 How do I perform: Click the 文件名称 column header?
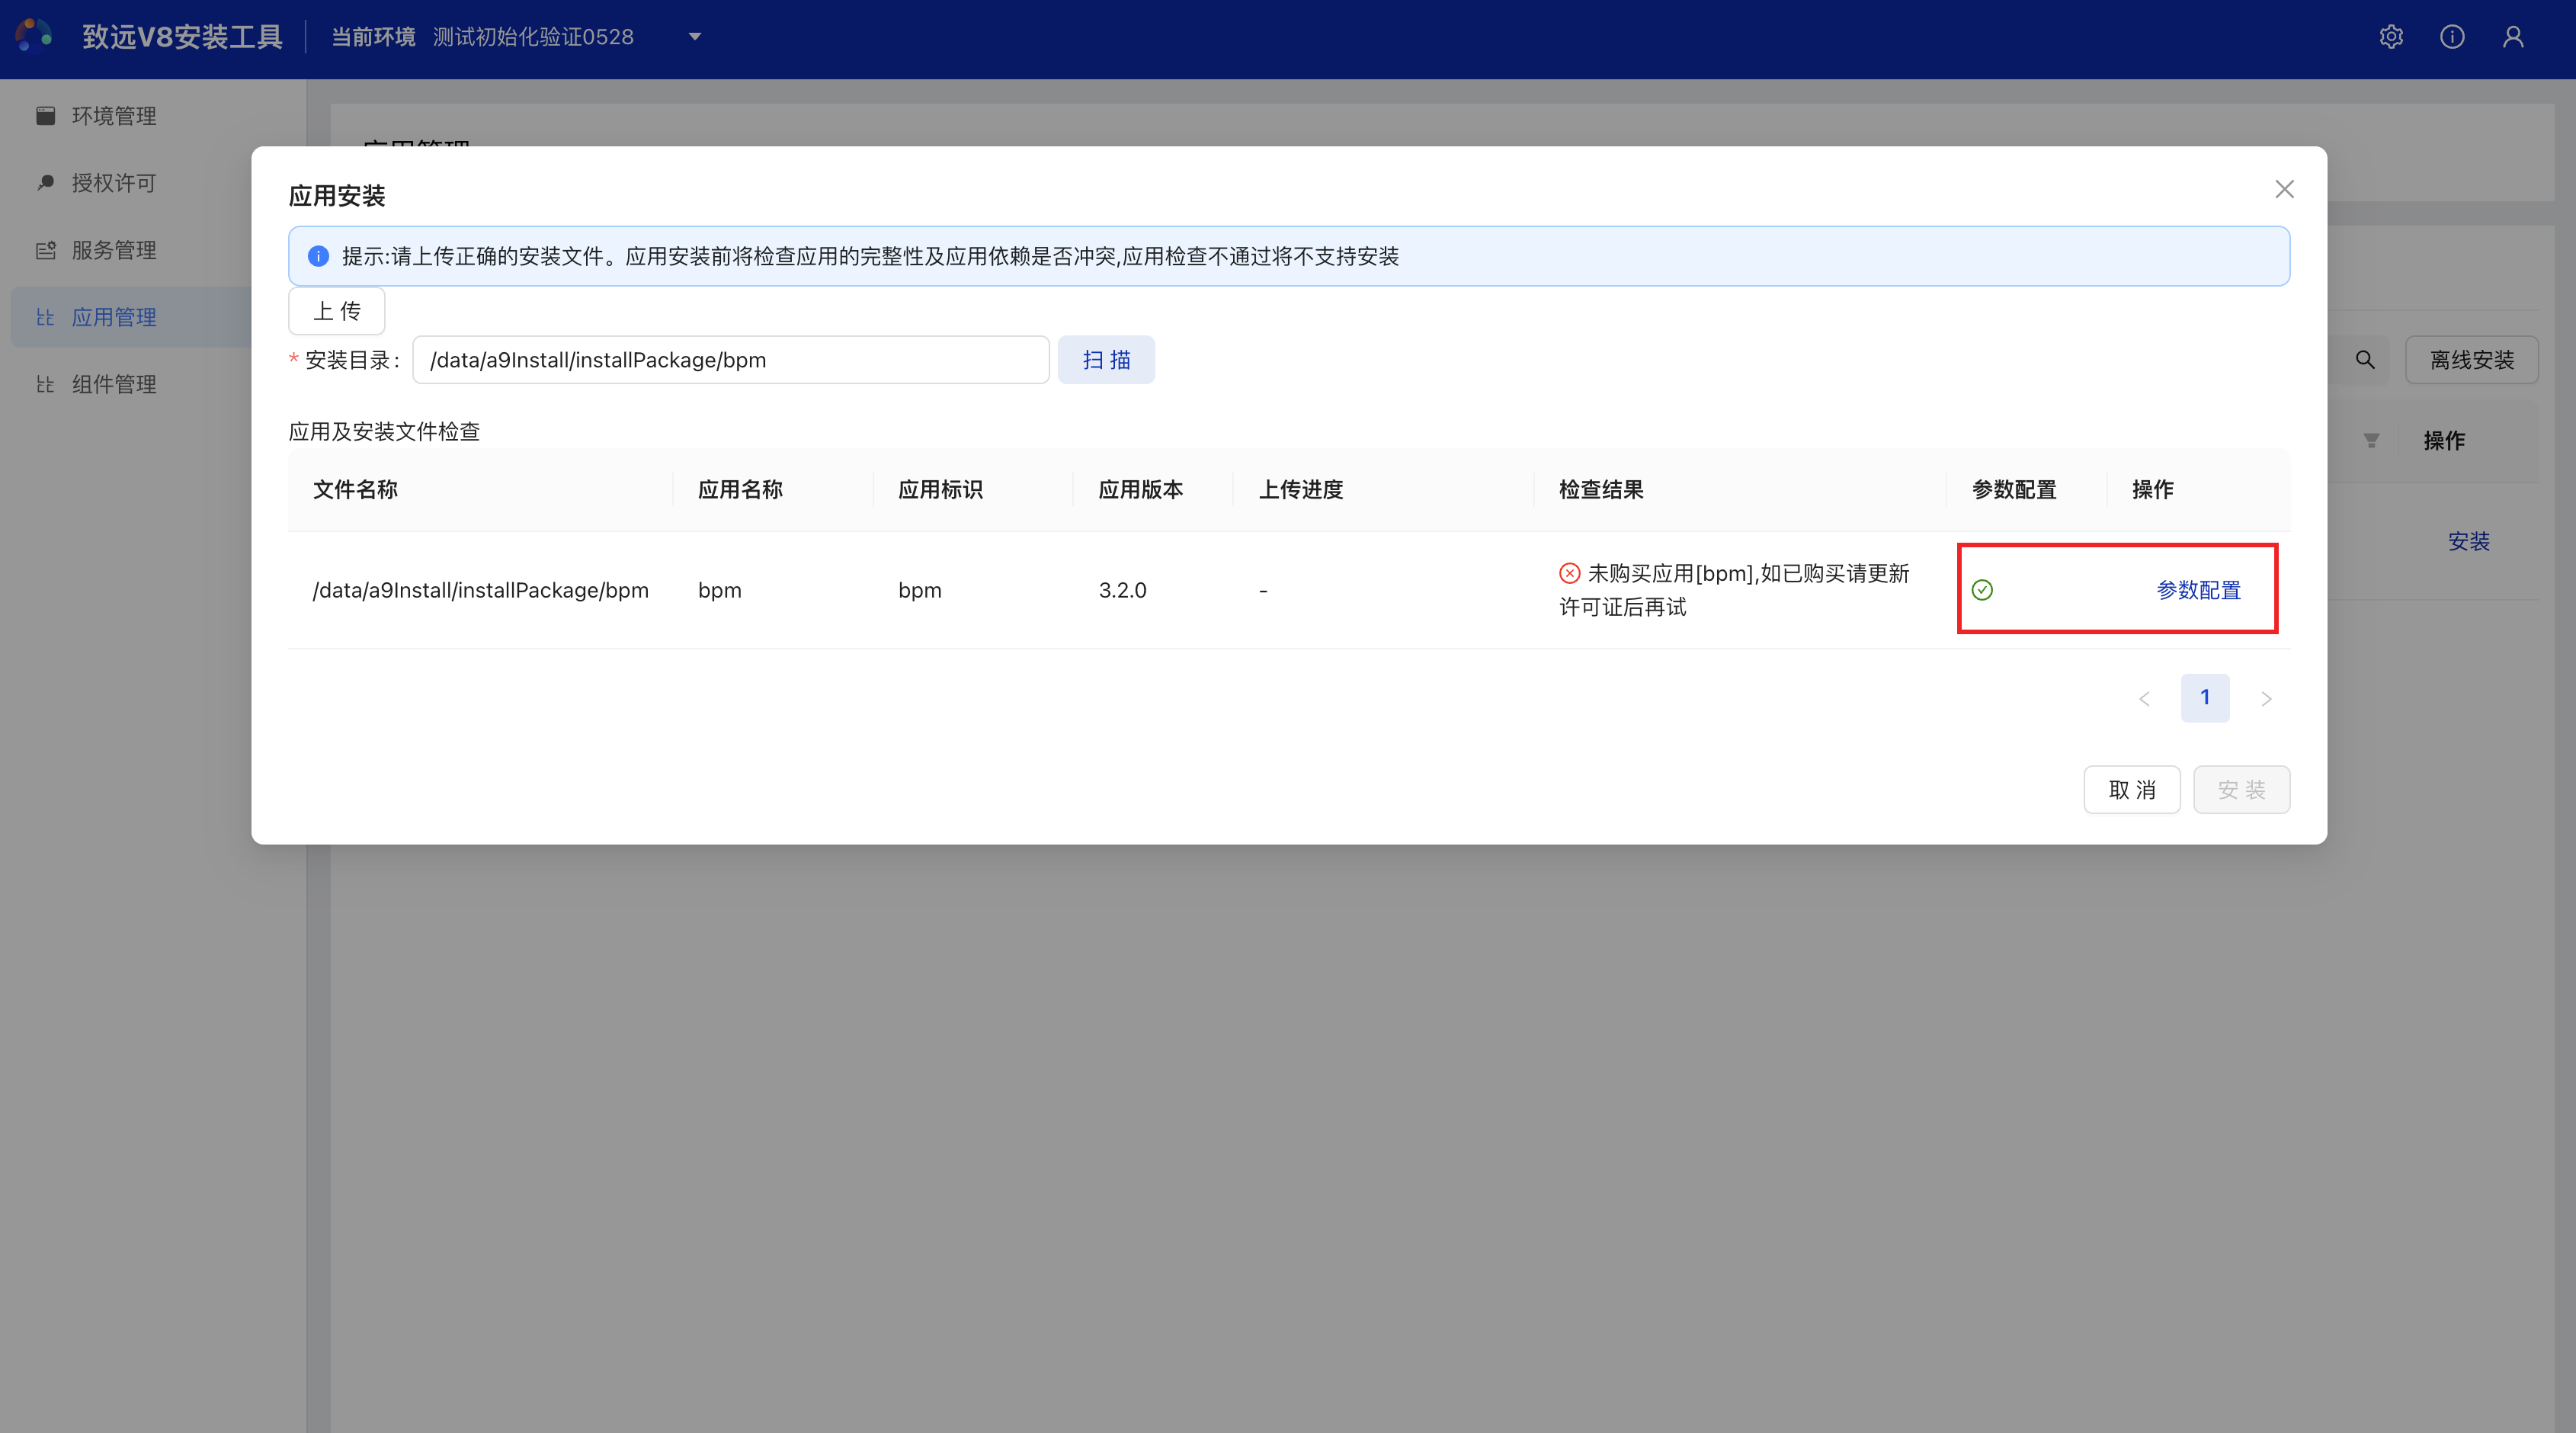[355, 490]
